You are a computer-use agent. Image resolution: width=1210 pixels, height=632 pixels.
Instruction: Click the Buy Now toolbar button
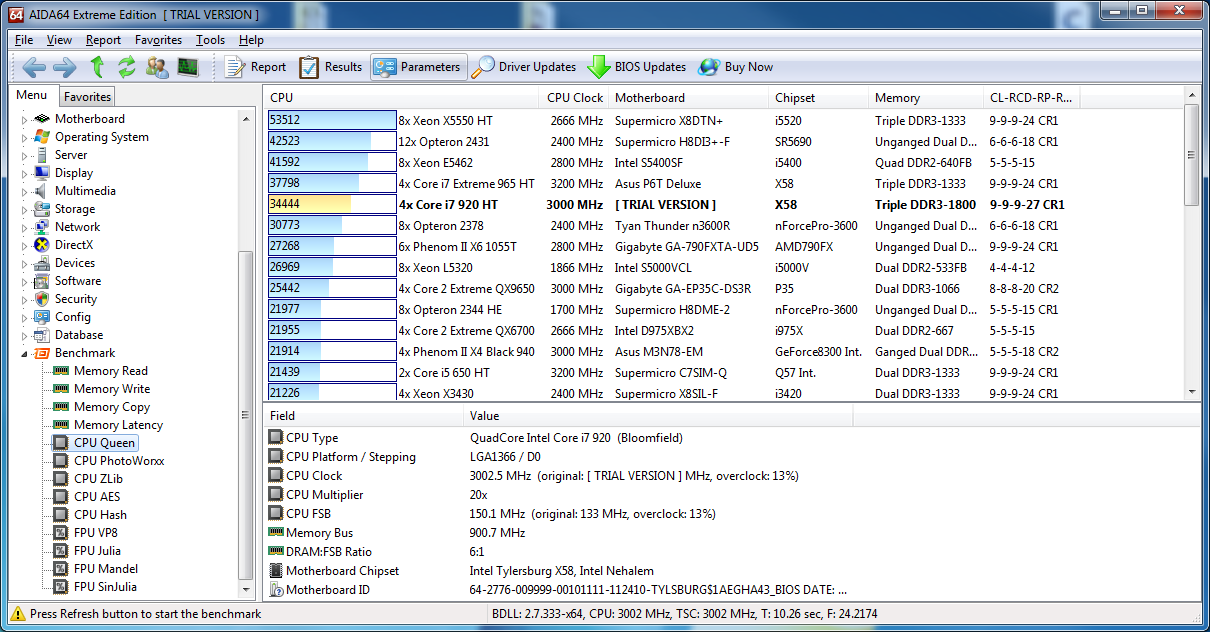[x=736, y=67]
